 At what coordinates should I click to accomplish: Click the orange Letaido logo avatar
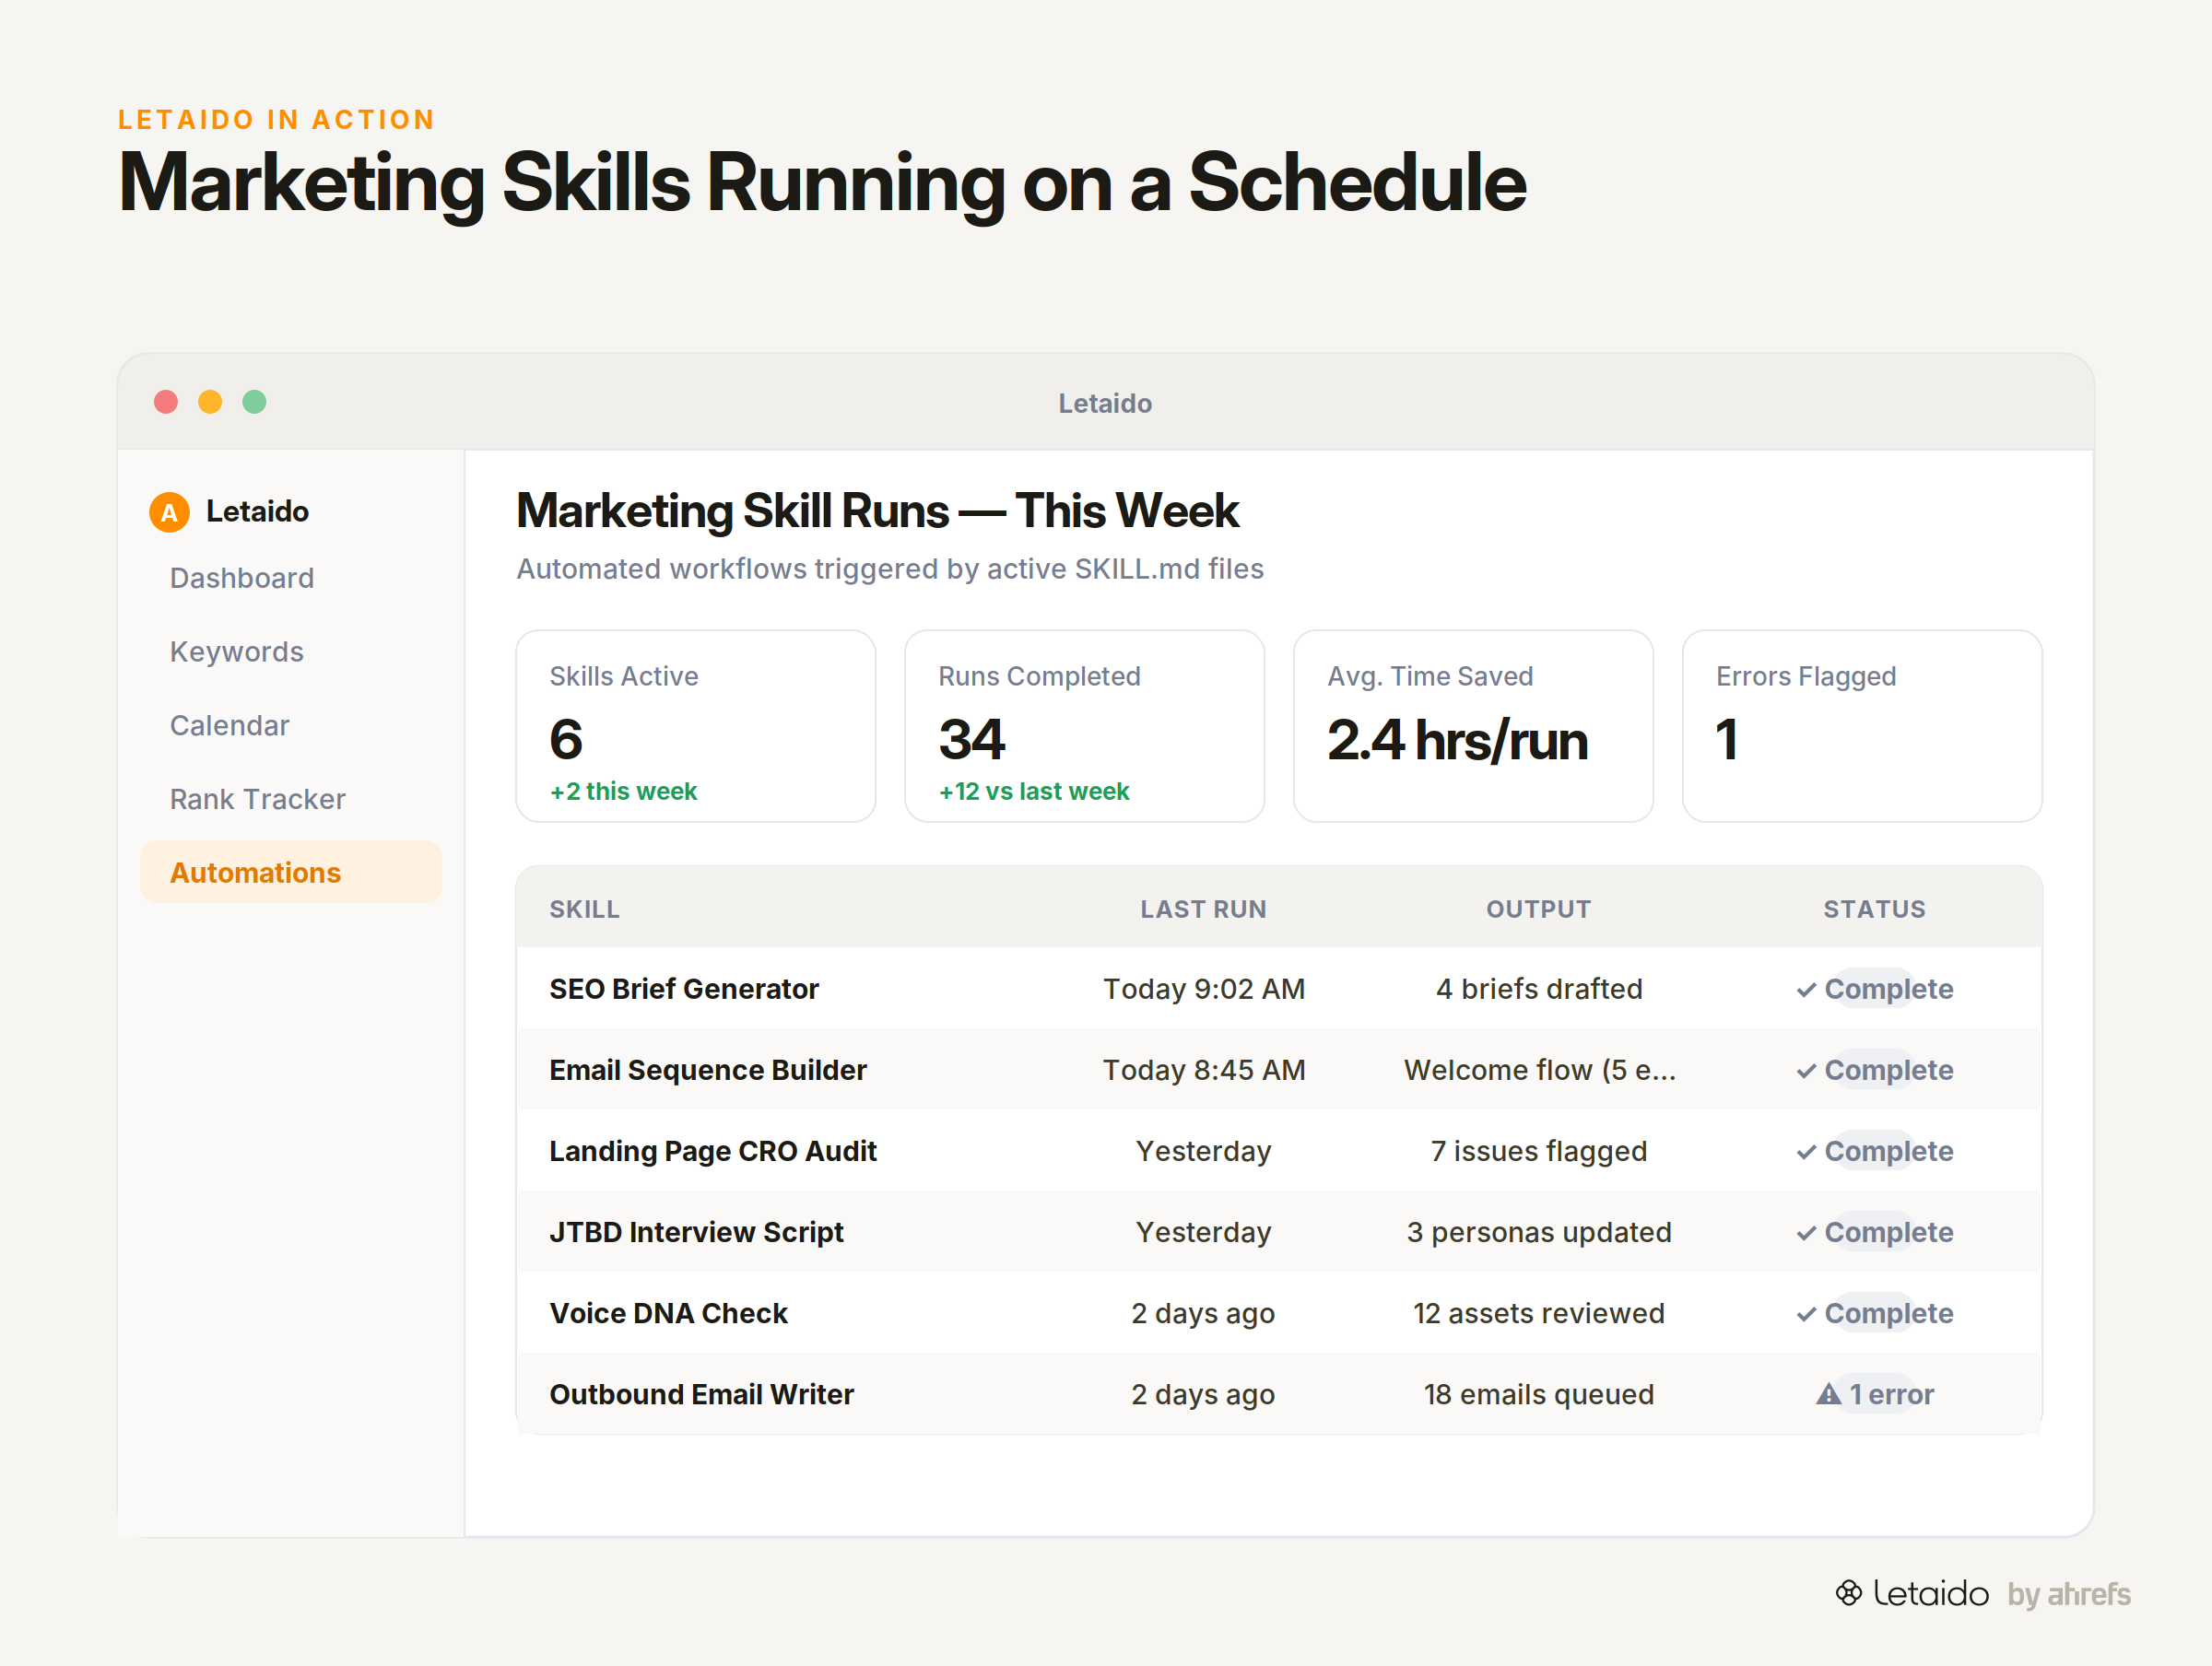(169, 512)
